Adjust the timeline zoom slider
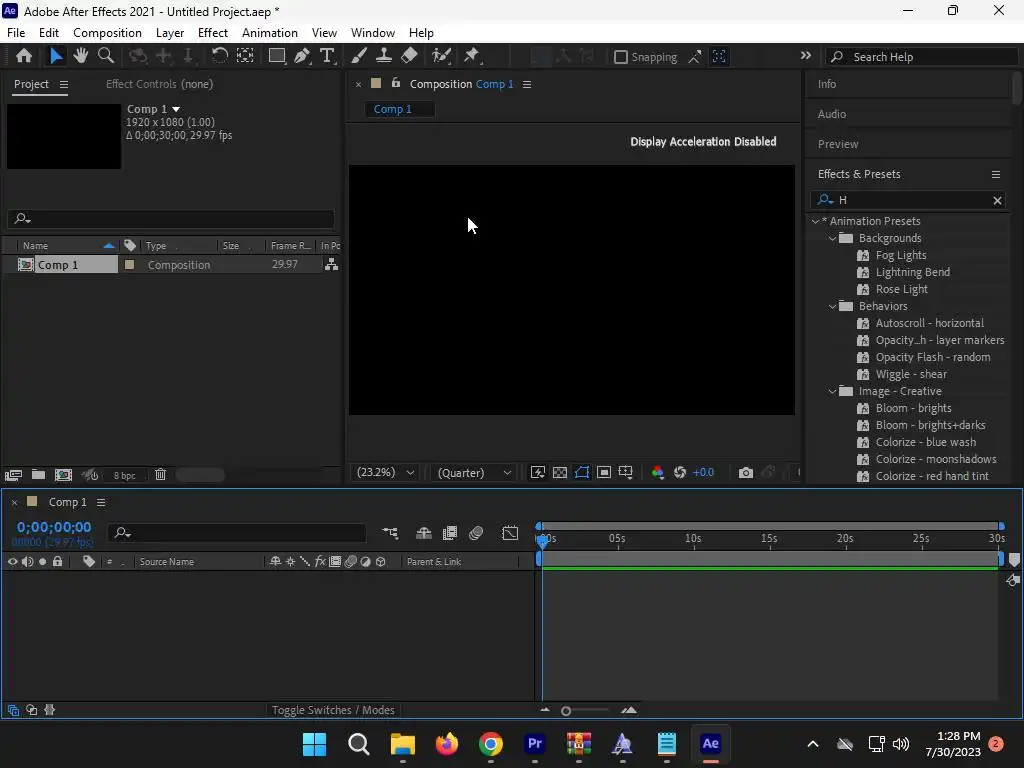 pyautogui.click(x=566, y=711)
